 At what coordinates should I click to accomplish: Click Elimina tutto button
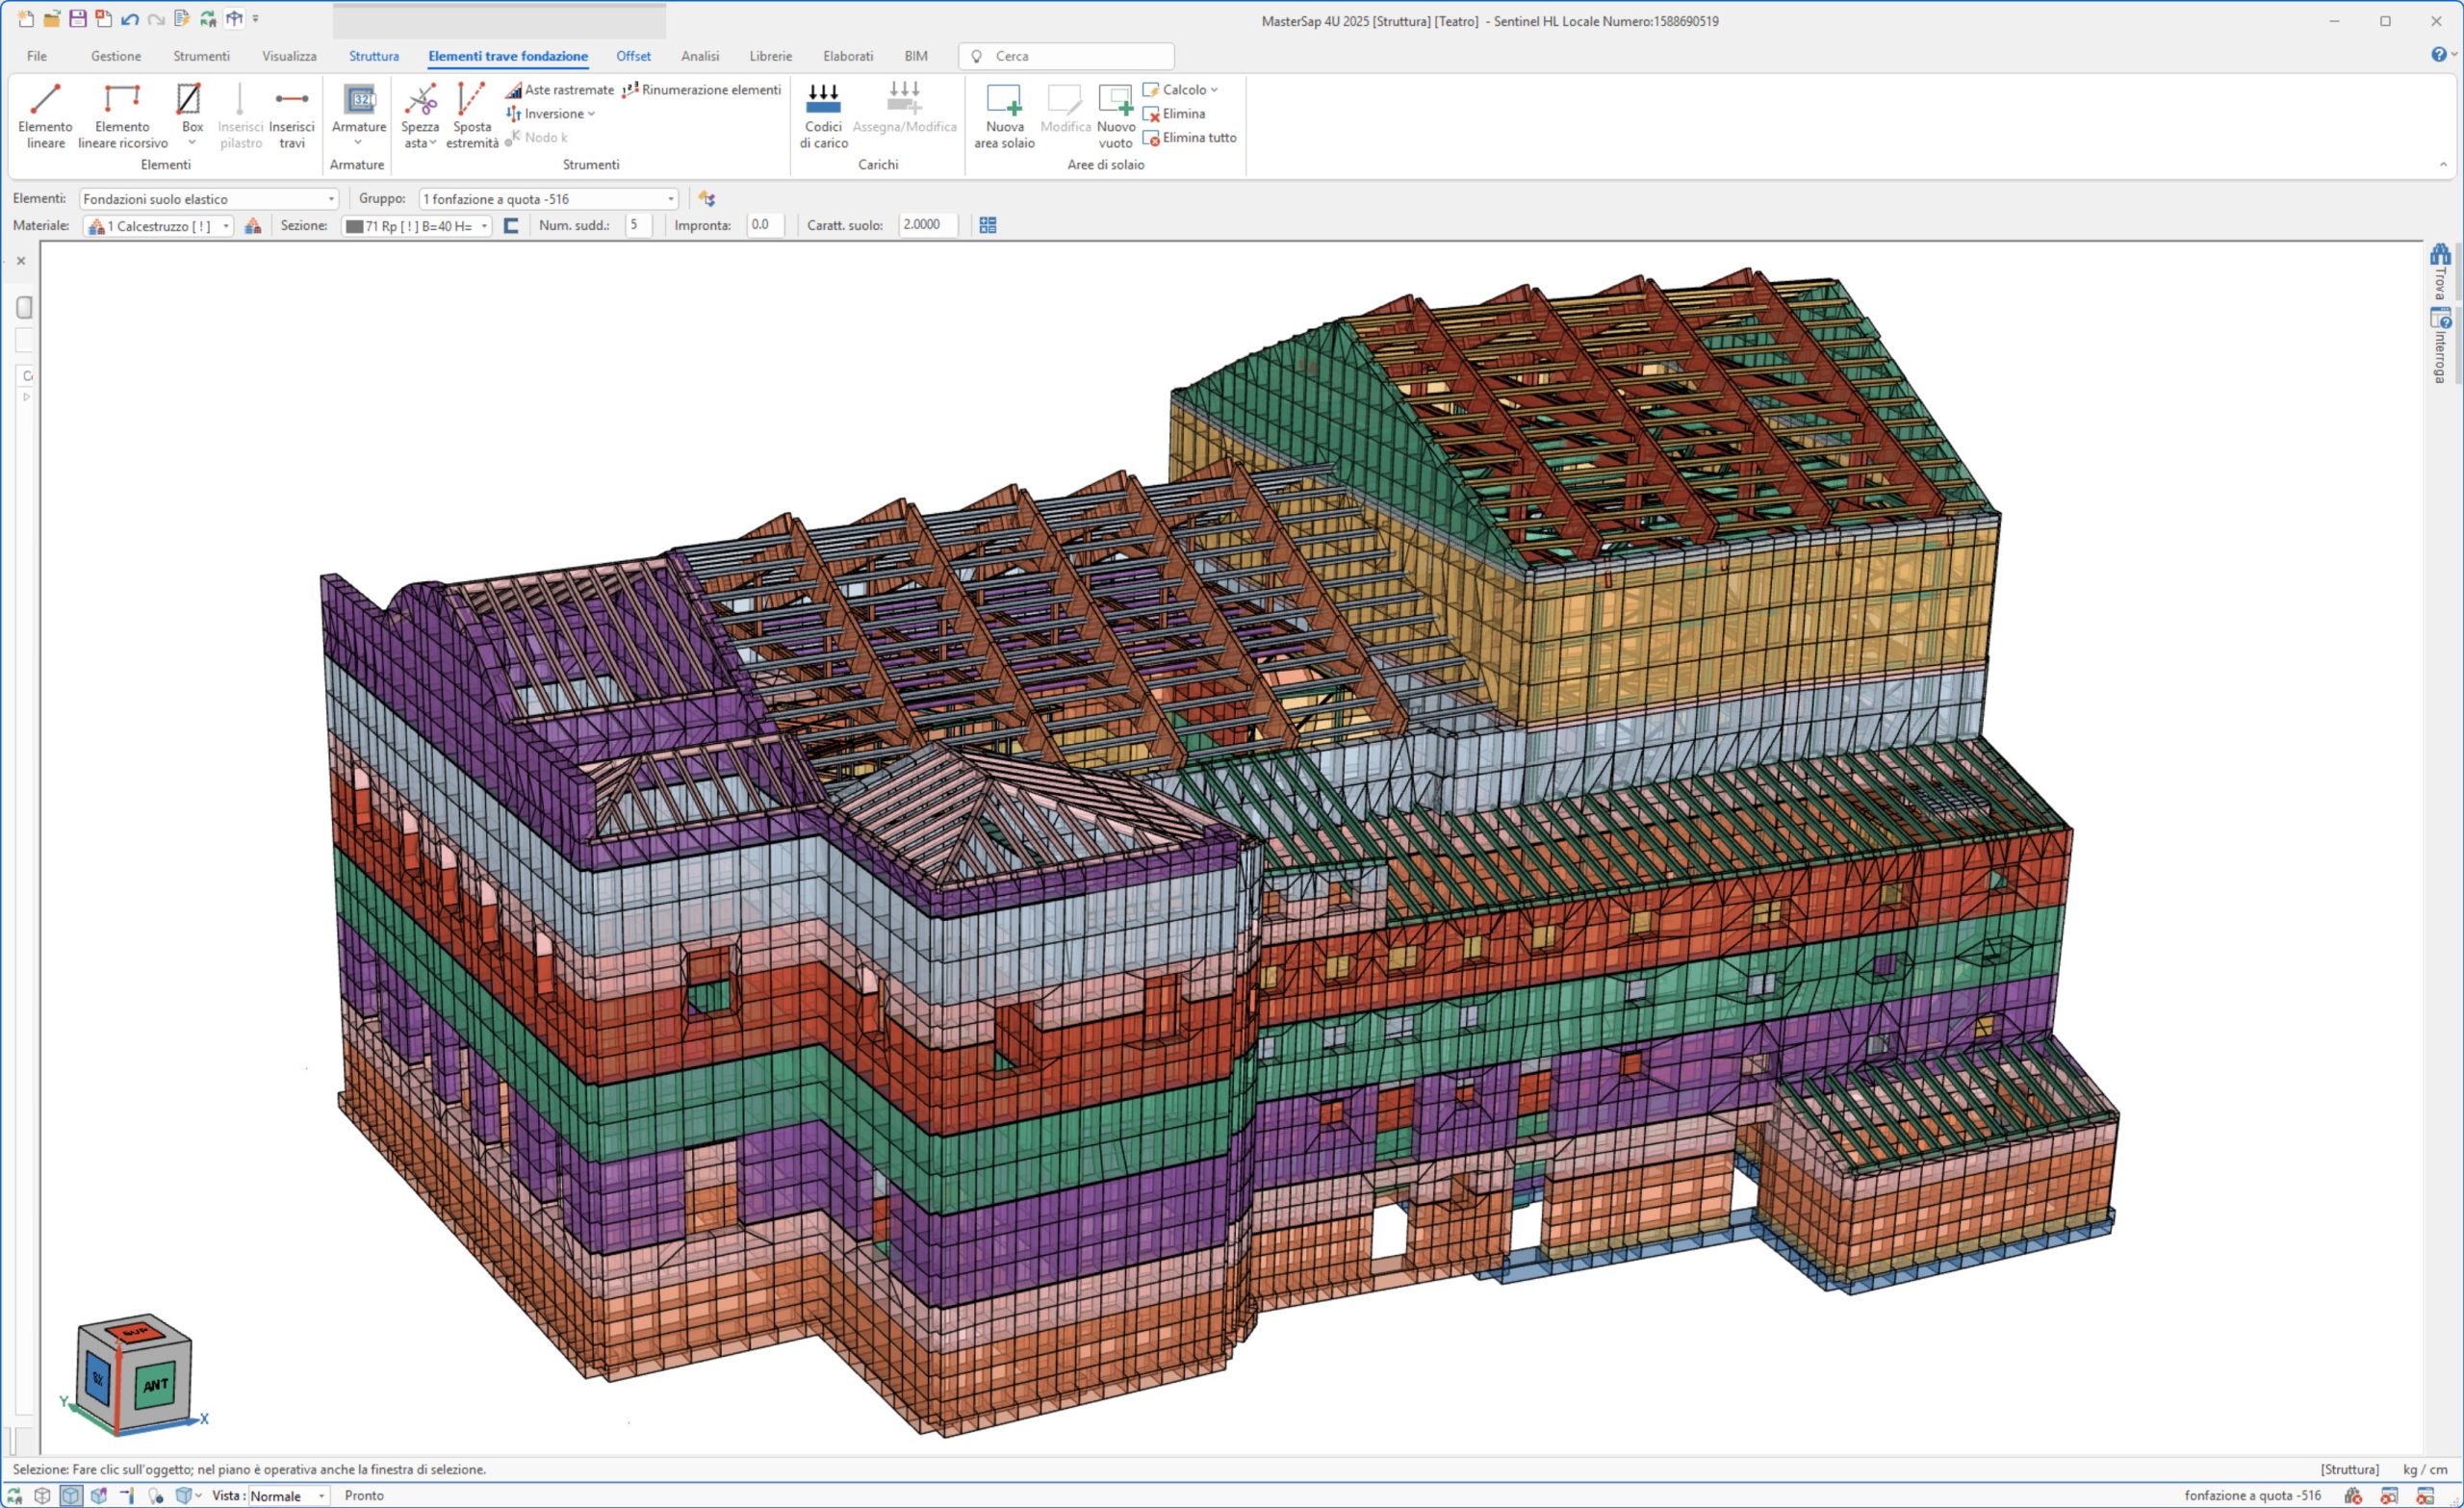coord(1190,138)
